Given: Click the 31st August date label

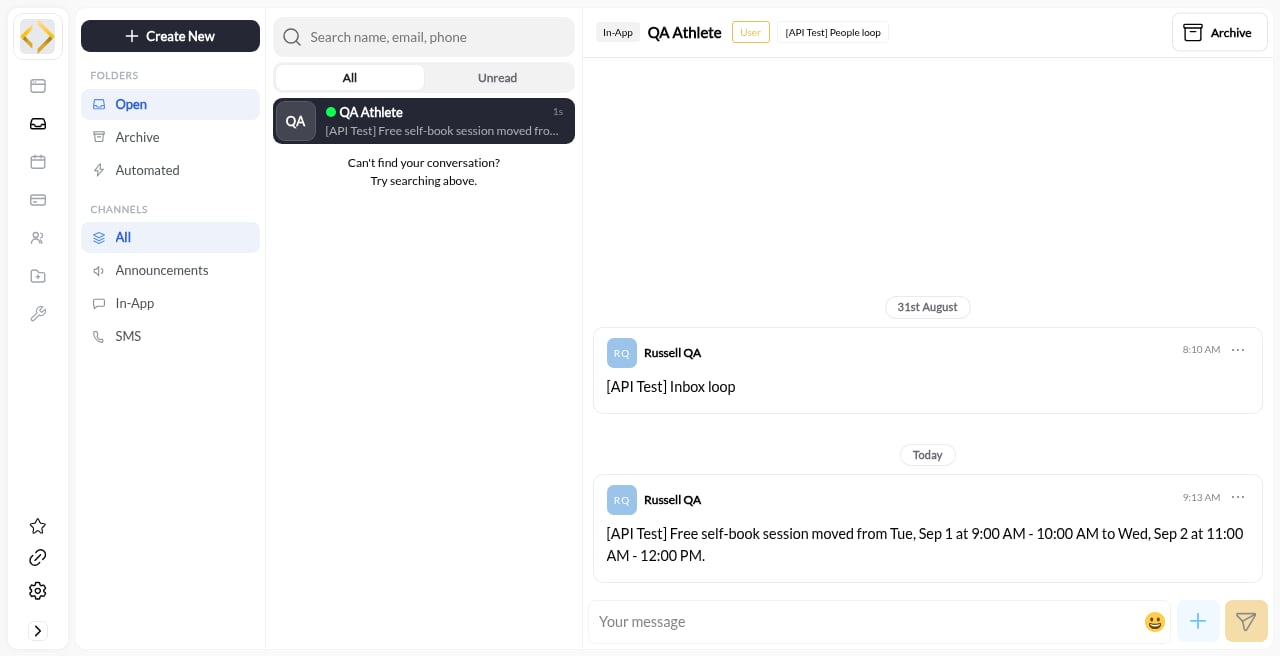Looking at the screenshot, I should pyautogui.click(x=927, y=307).
